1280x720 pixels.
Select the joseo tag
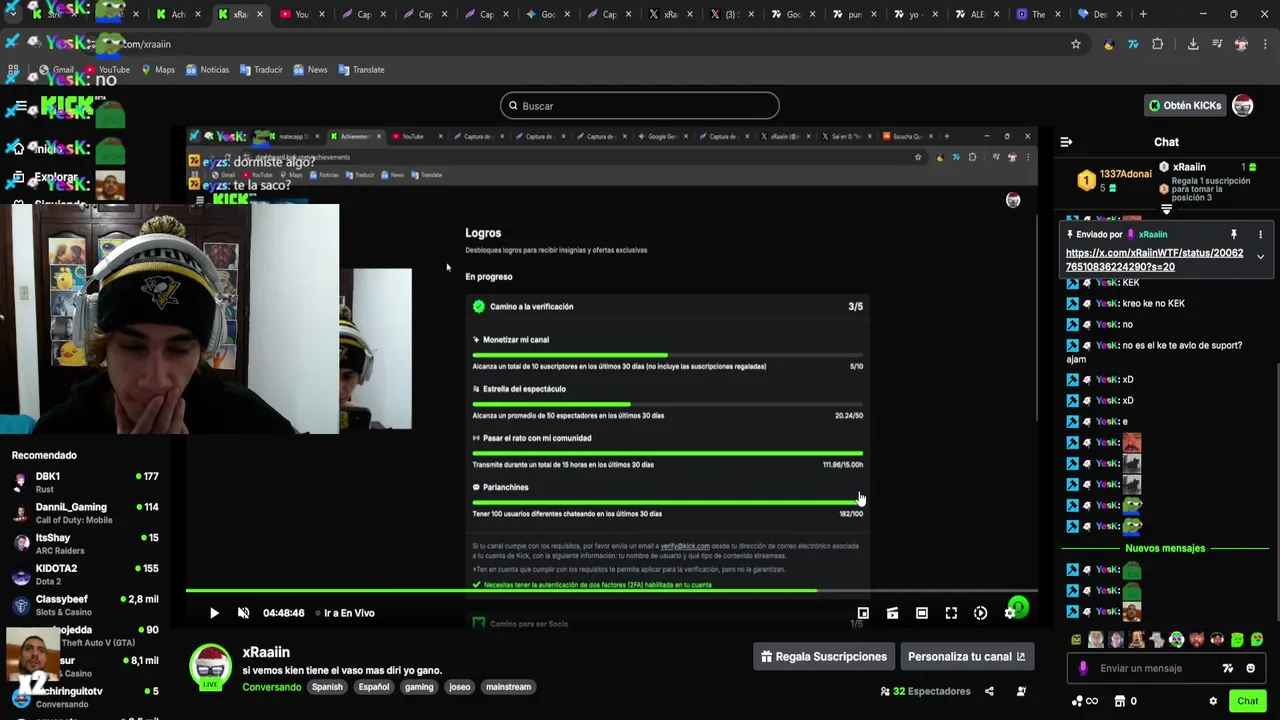[x=459, y=687]
